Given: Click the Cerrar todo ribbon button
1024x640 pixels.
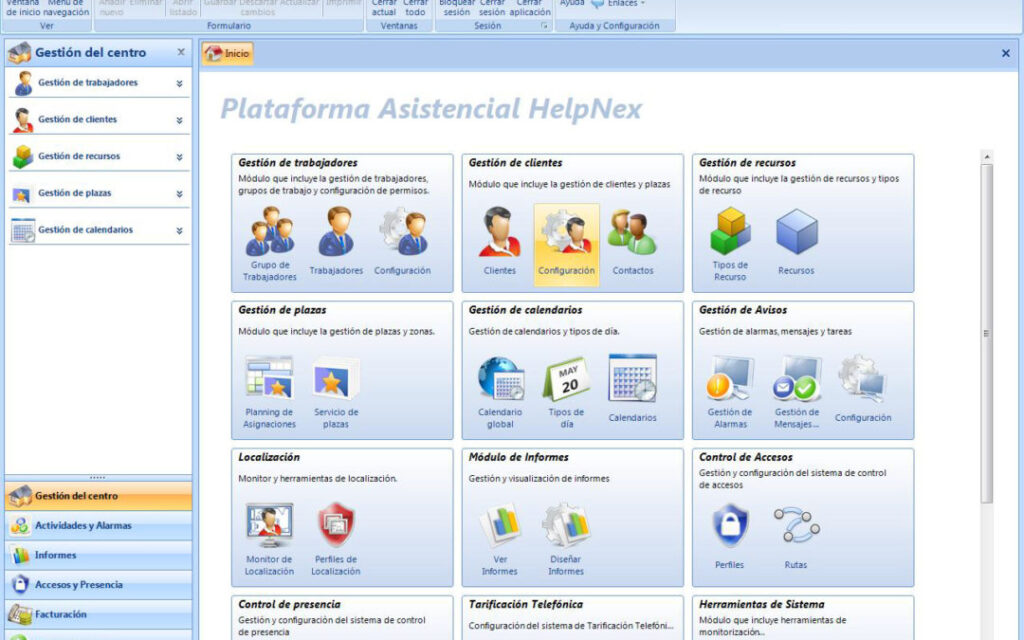Looking at the screenshot, I should pyautogui.click(x=415, y=8).
